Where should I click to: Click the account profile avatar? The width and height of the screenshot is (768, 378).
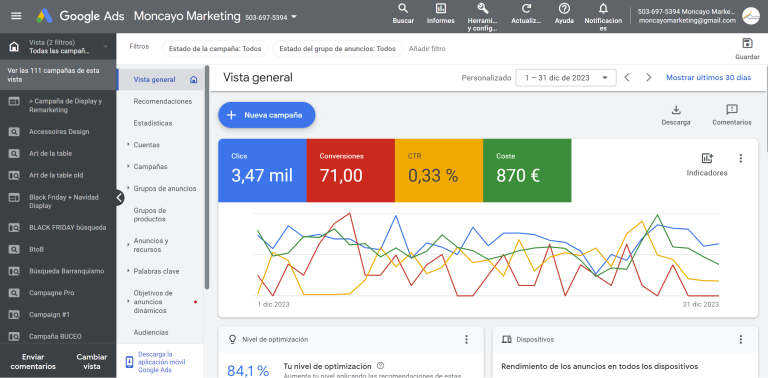point(750,16)
